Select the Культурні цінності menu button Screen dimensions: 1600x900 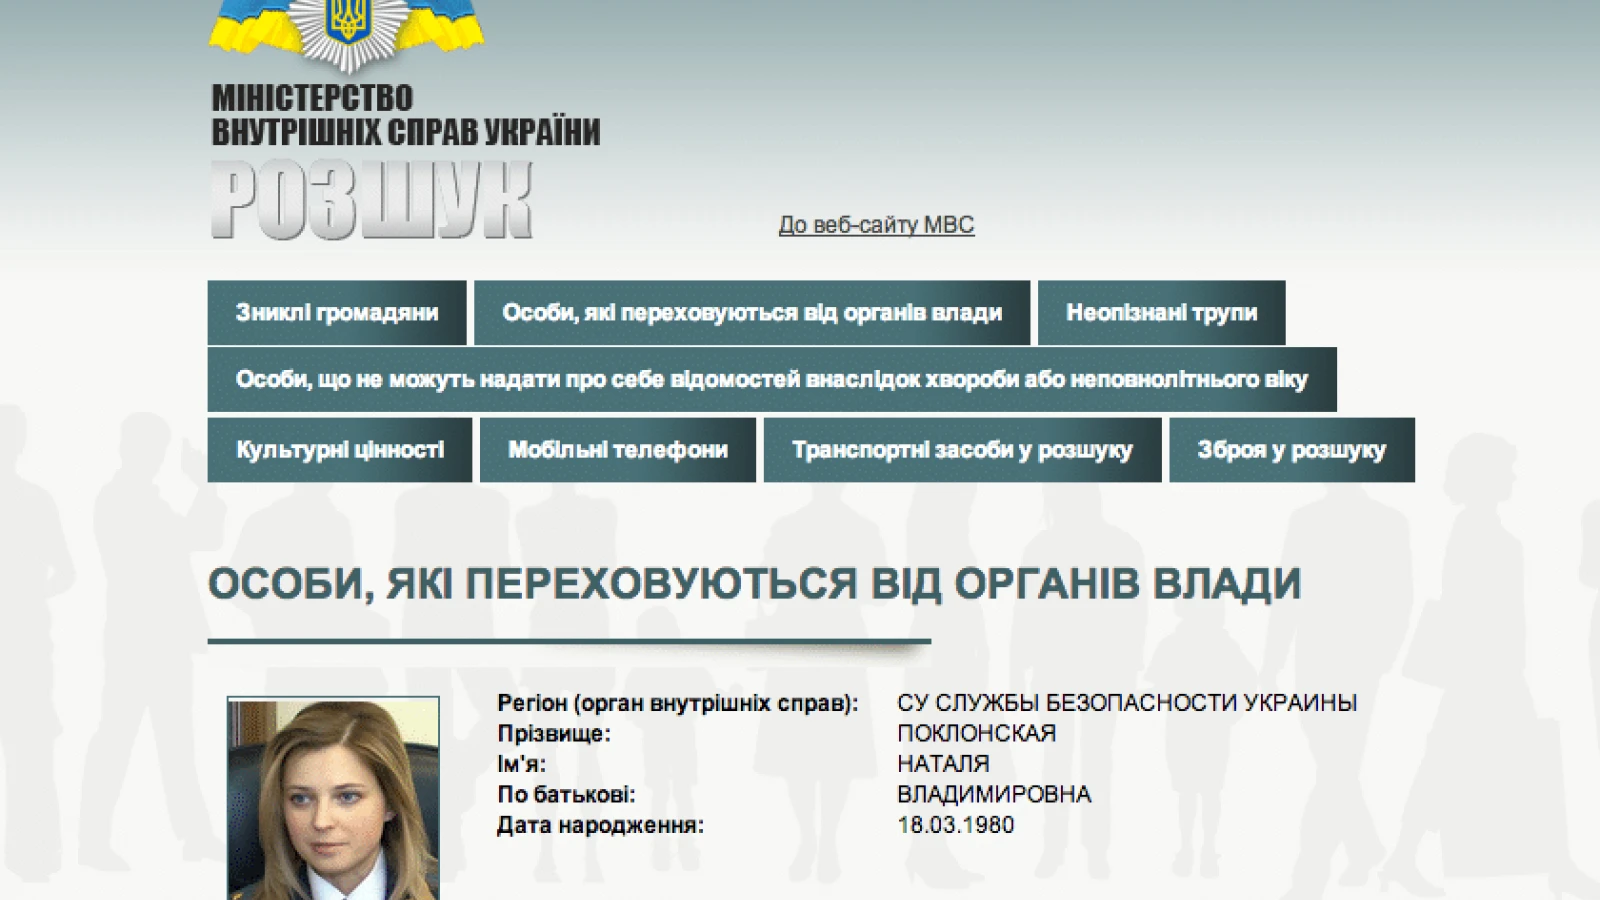(340, 450)
